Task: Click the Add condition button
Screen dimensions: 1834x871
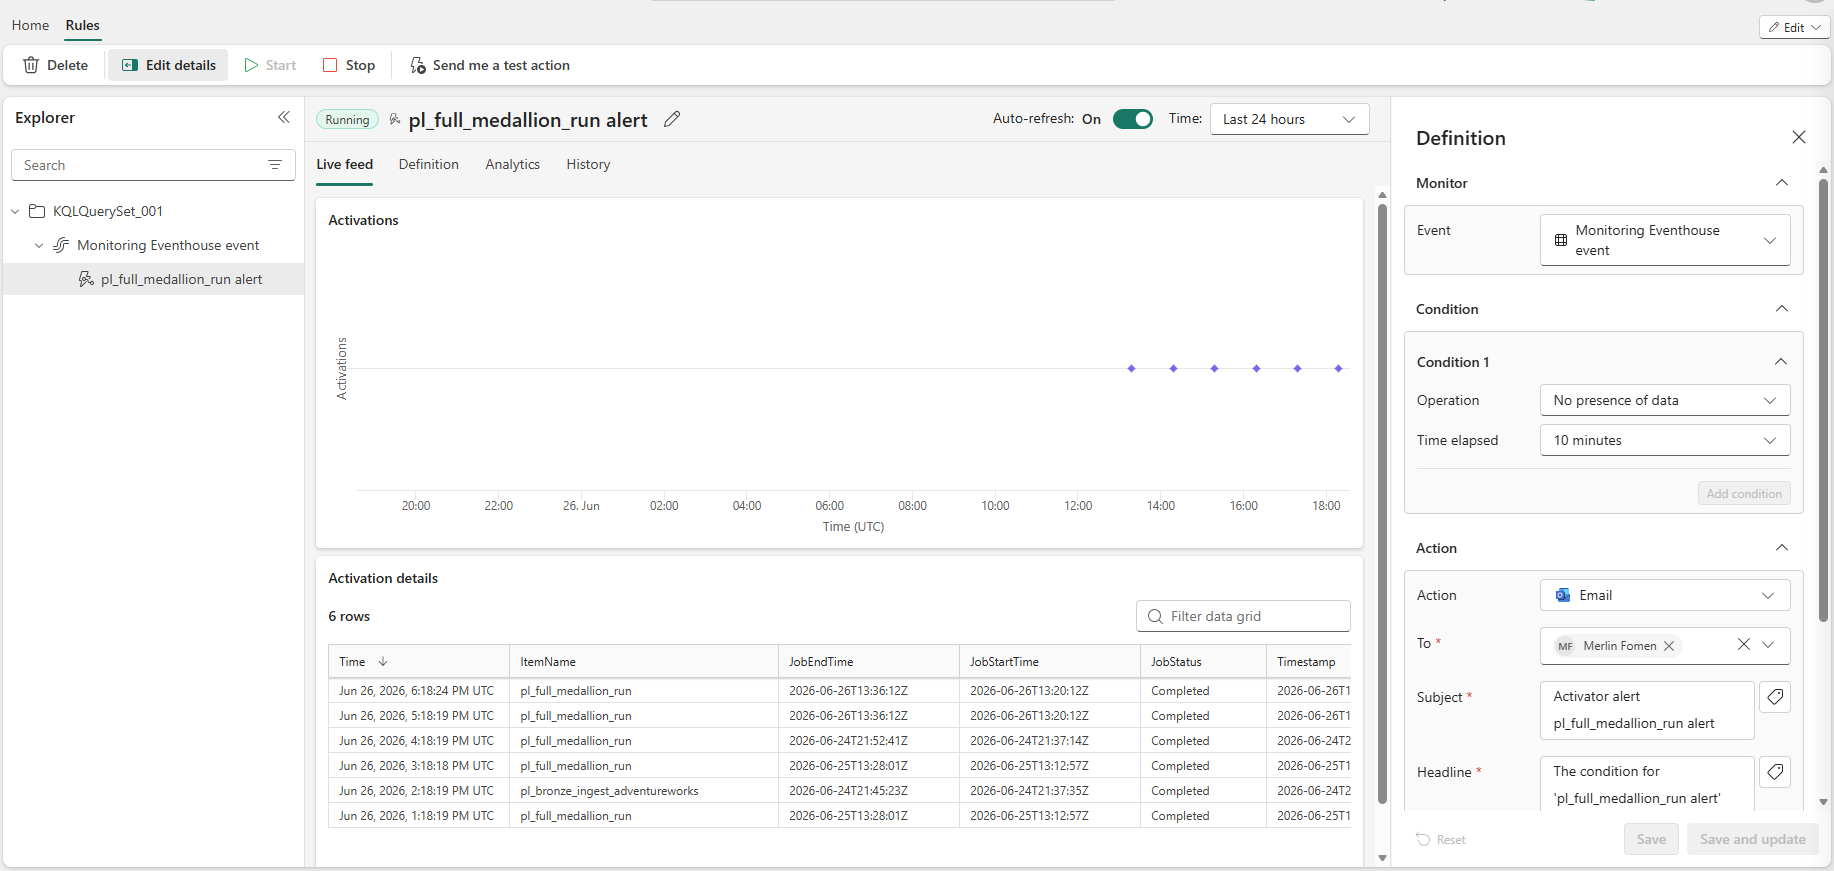Action: 1744,494
